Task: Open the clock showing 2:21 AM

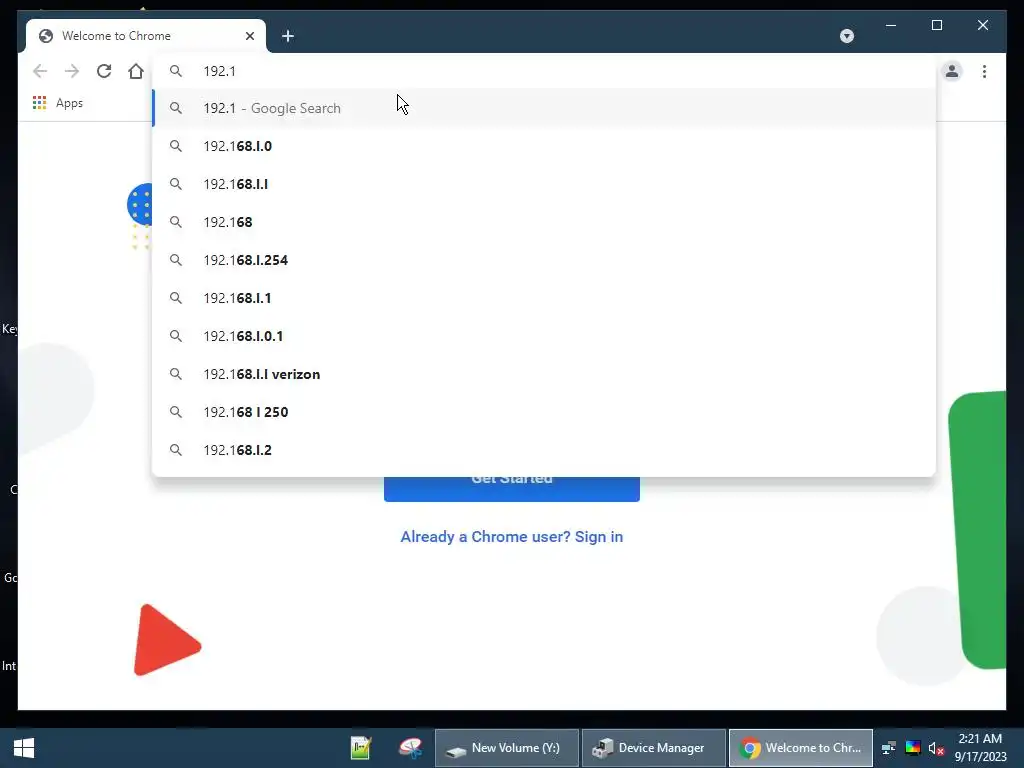Action: point(980,748)
